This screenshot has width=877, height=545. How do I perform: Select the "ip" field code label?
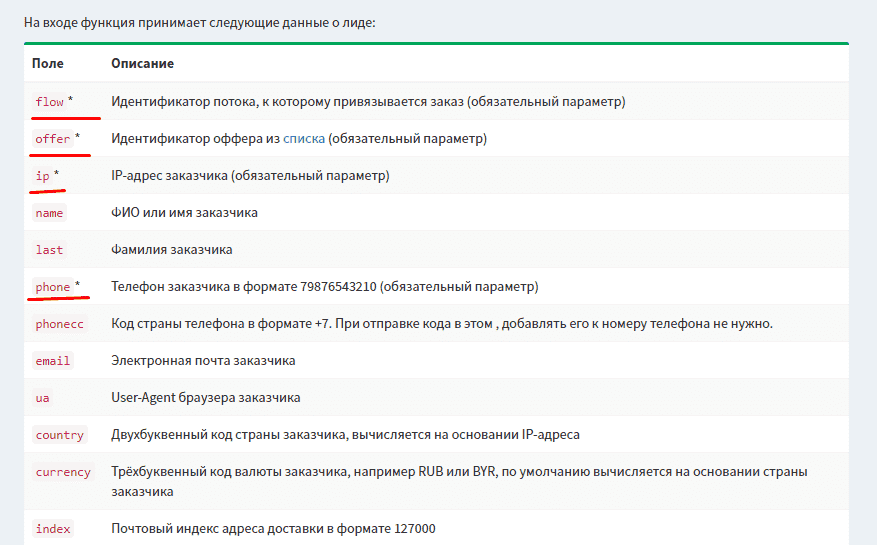(42, 176)
